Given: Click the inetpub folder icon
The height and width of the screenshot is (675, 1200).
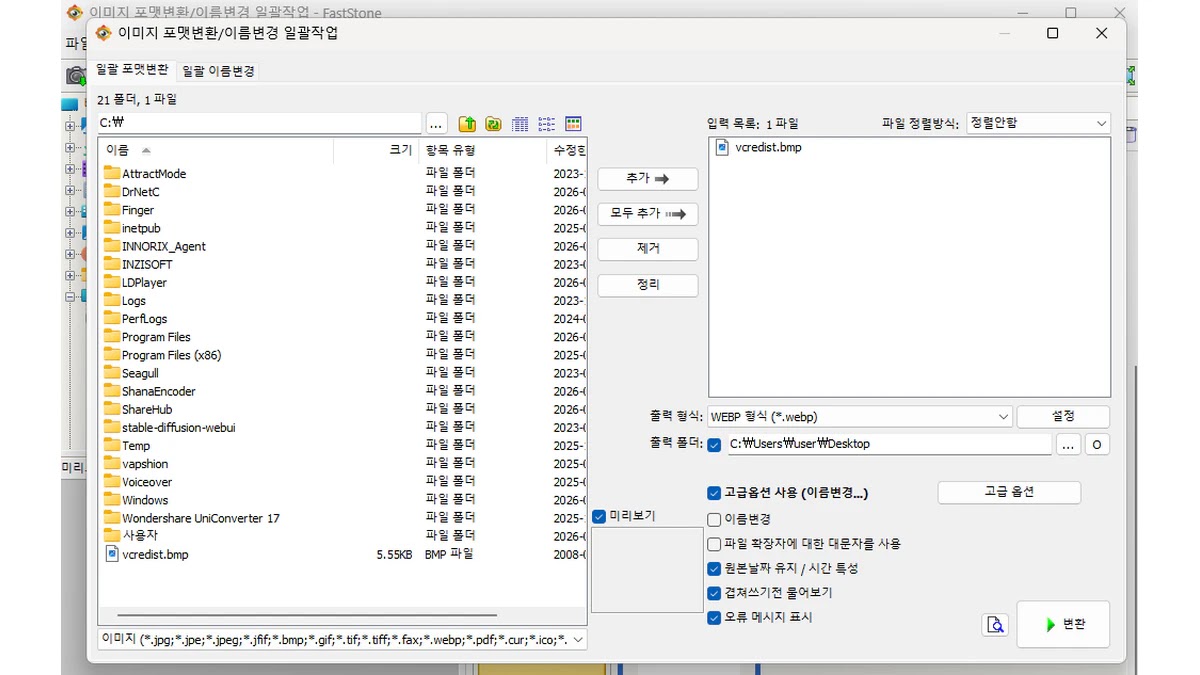Looking at the screenshot, I should (x=112, y=228).
